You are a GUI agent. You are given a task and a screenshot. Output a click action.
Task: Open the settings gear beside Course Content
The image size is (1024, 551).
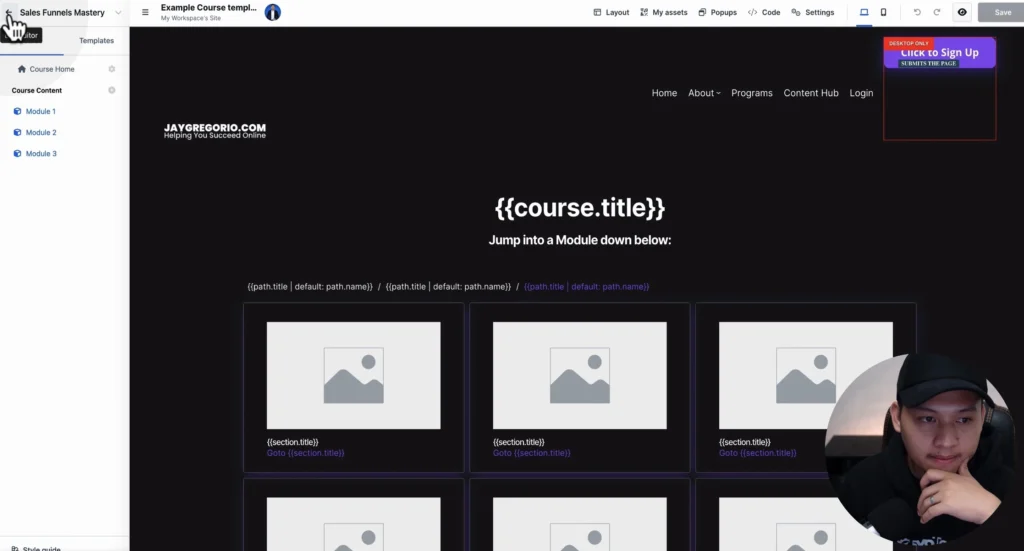112,90
